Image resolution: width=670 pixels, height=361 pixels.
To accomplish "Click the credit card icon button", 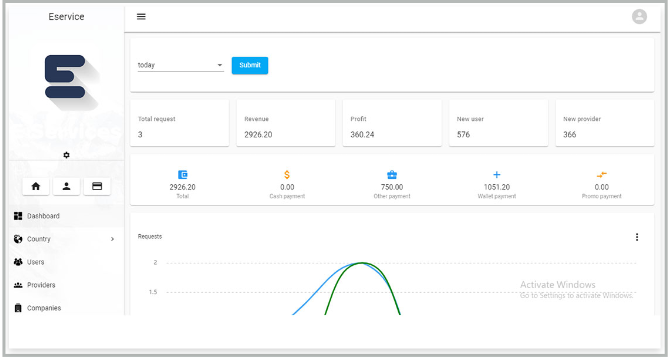I will [x=97, y=186].
